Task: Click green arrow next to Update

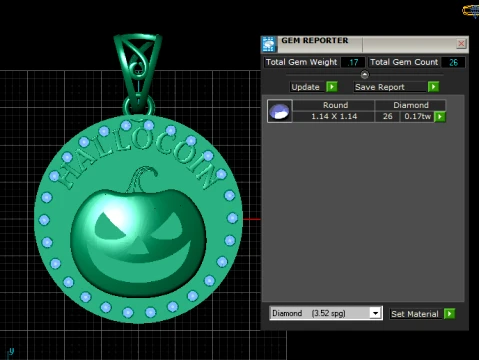Action: [332, 87]
